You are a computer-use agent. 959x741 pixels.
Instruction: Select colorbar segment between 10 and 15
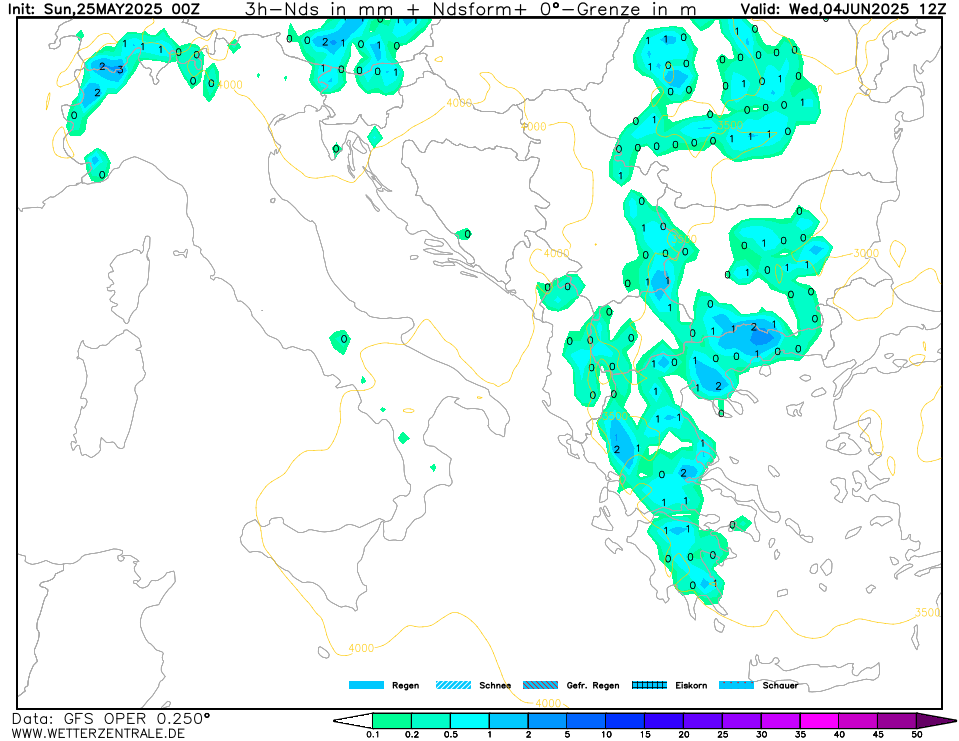click(625, 720)
